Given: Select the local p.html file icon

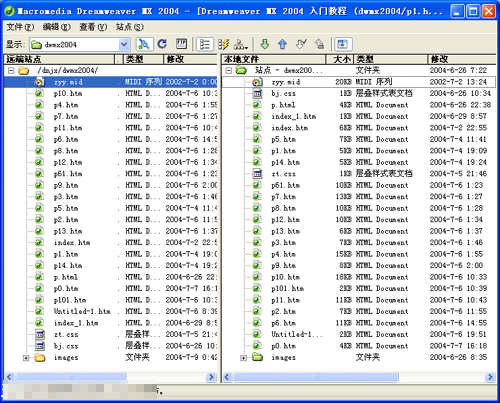Looking at the screenshot, I should pos(256,105).
